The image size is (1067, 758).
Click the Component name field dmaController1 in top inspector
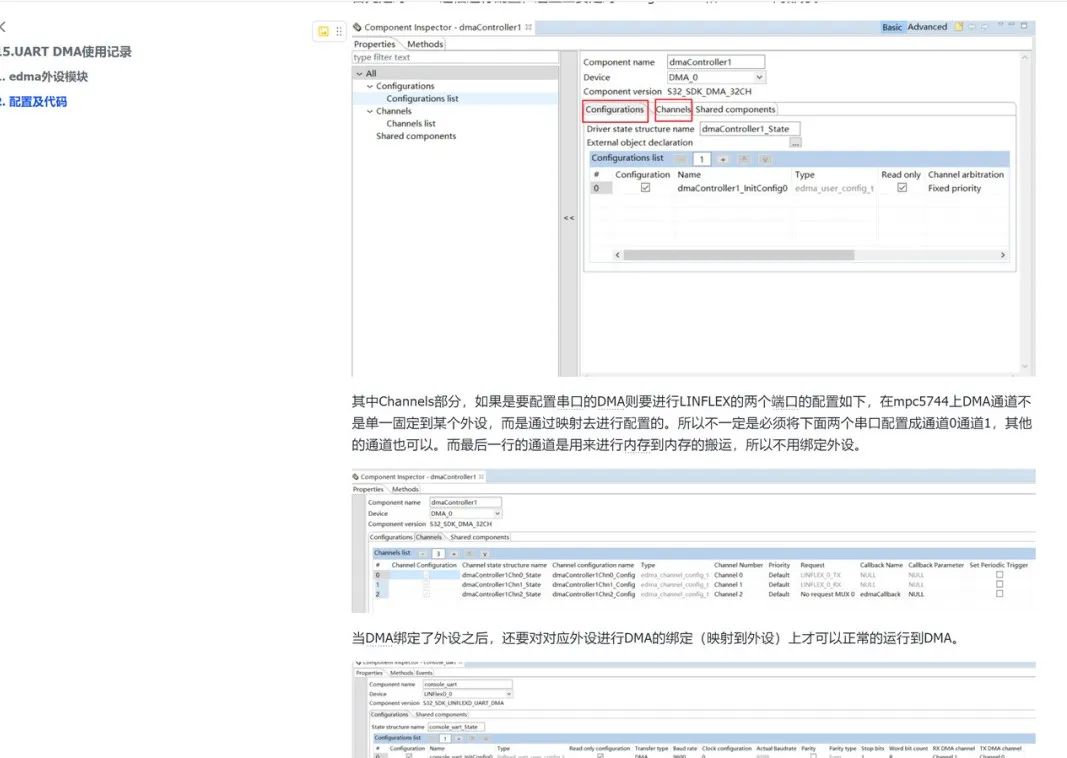pos(715,62)
